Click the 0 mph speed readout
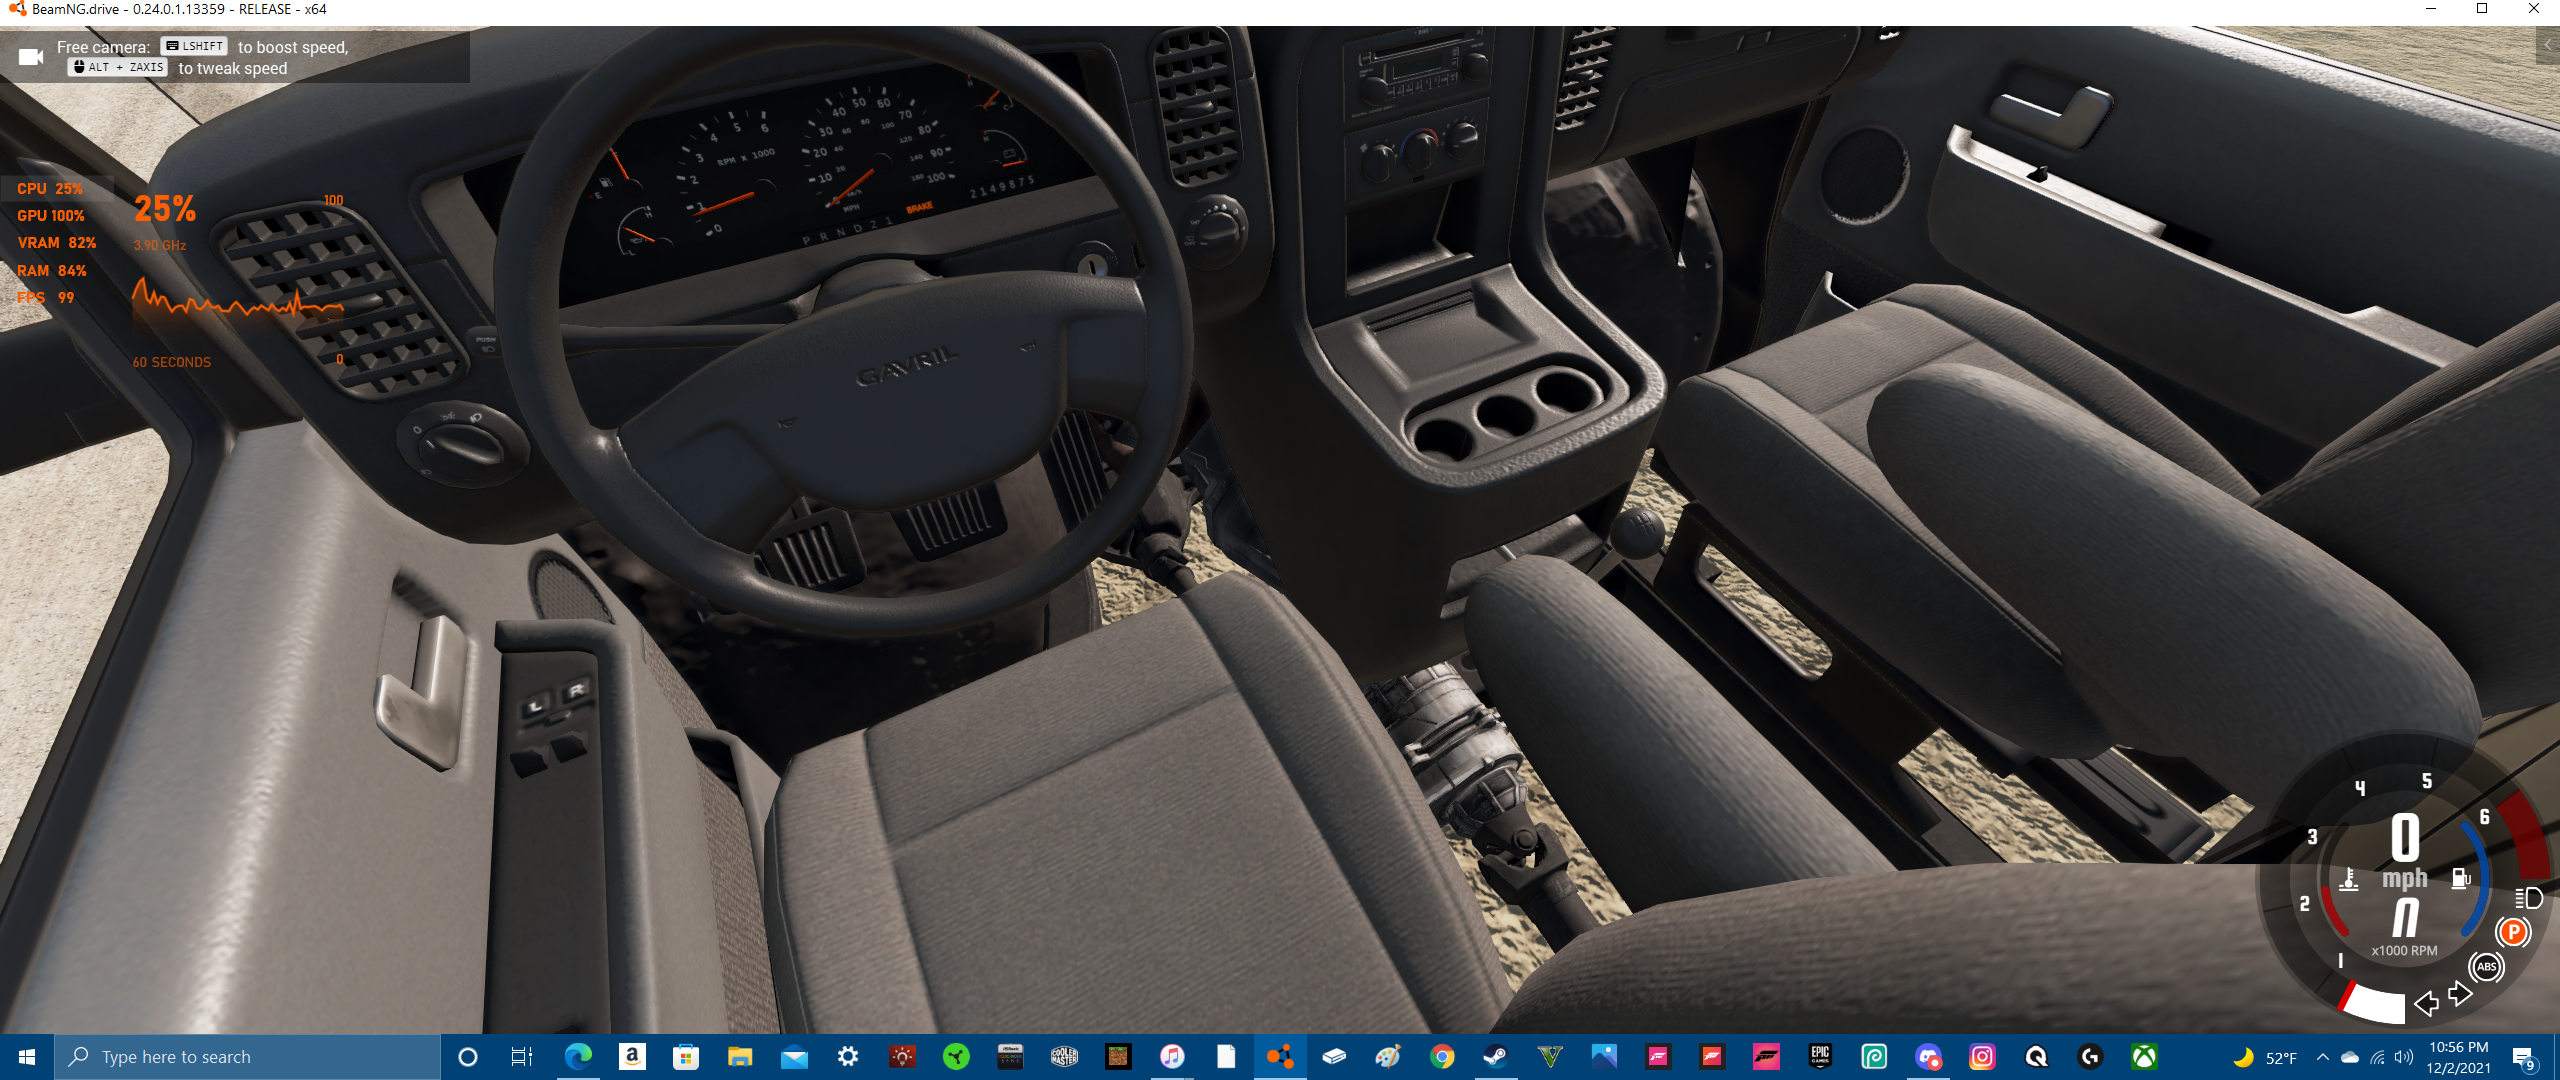2560x1080 pixels. coord(2405,852)
